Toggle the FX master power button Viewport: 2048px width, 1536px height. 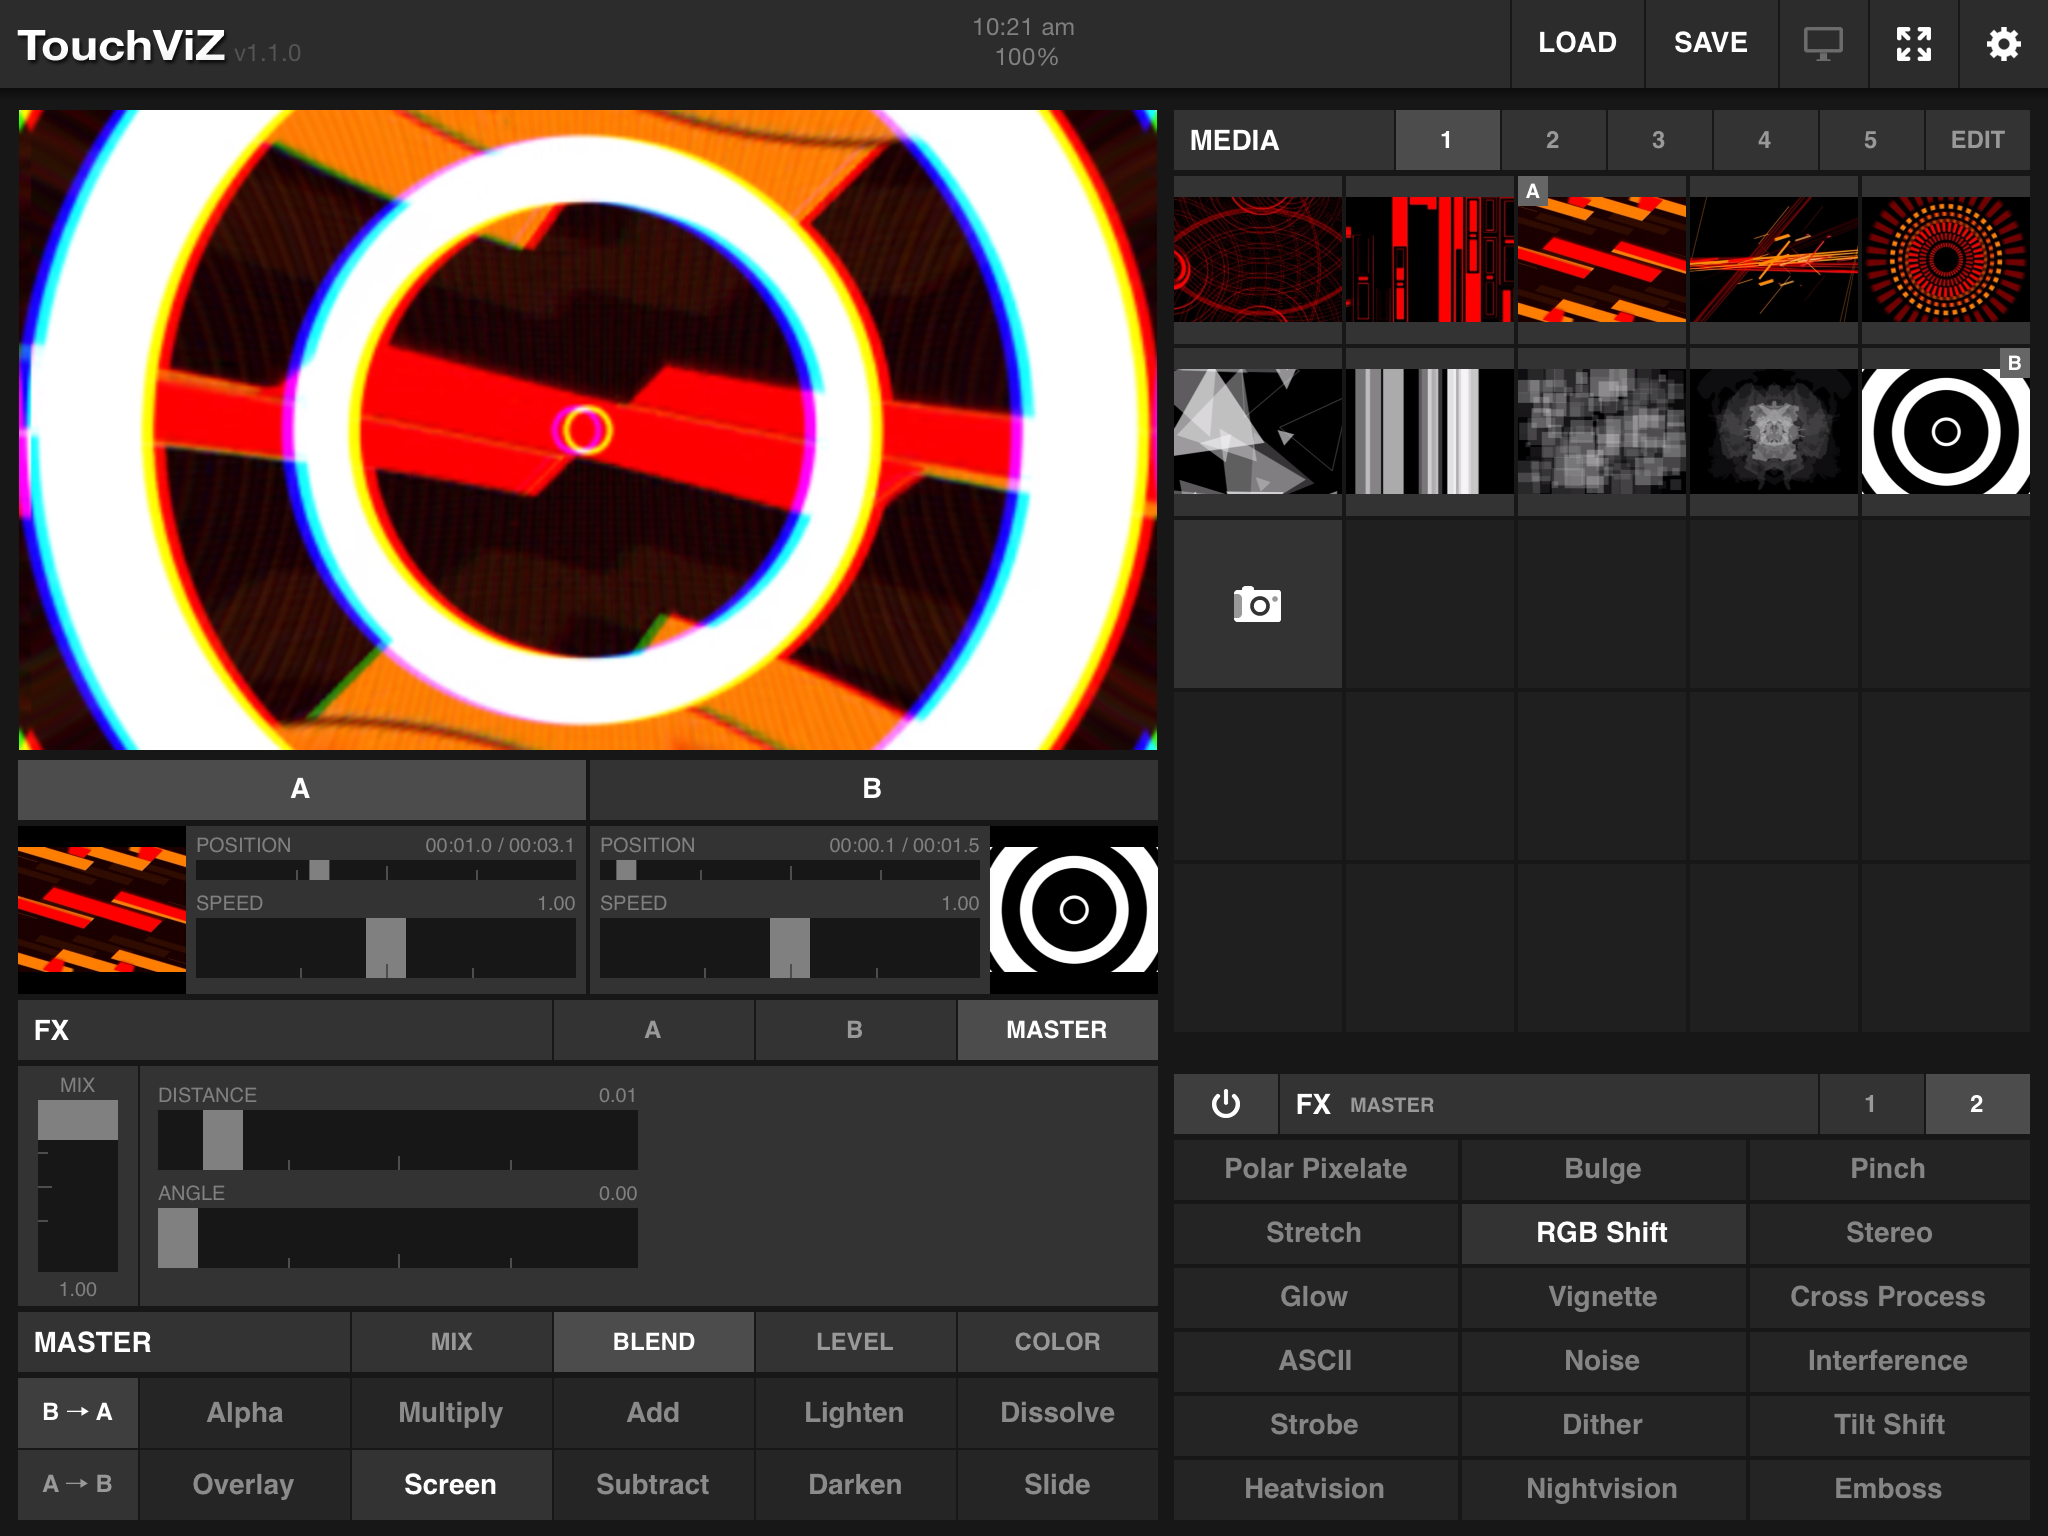[1225, 1104]
